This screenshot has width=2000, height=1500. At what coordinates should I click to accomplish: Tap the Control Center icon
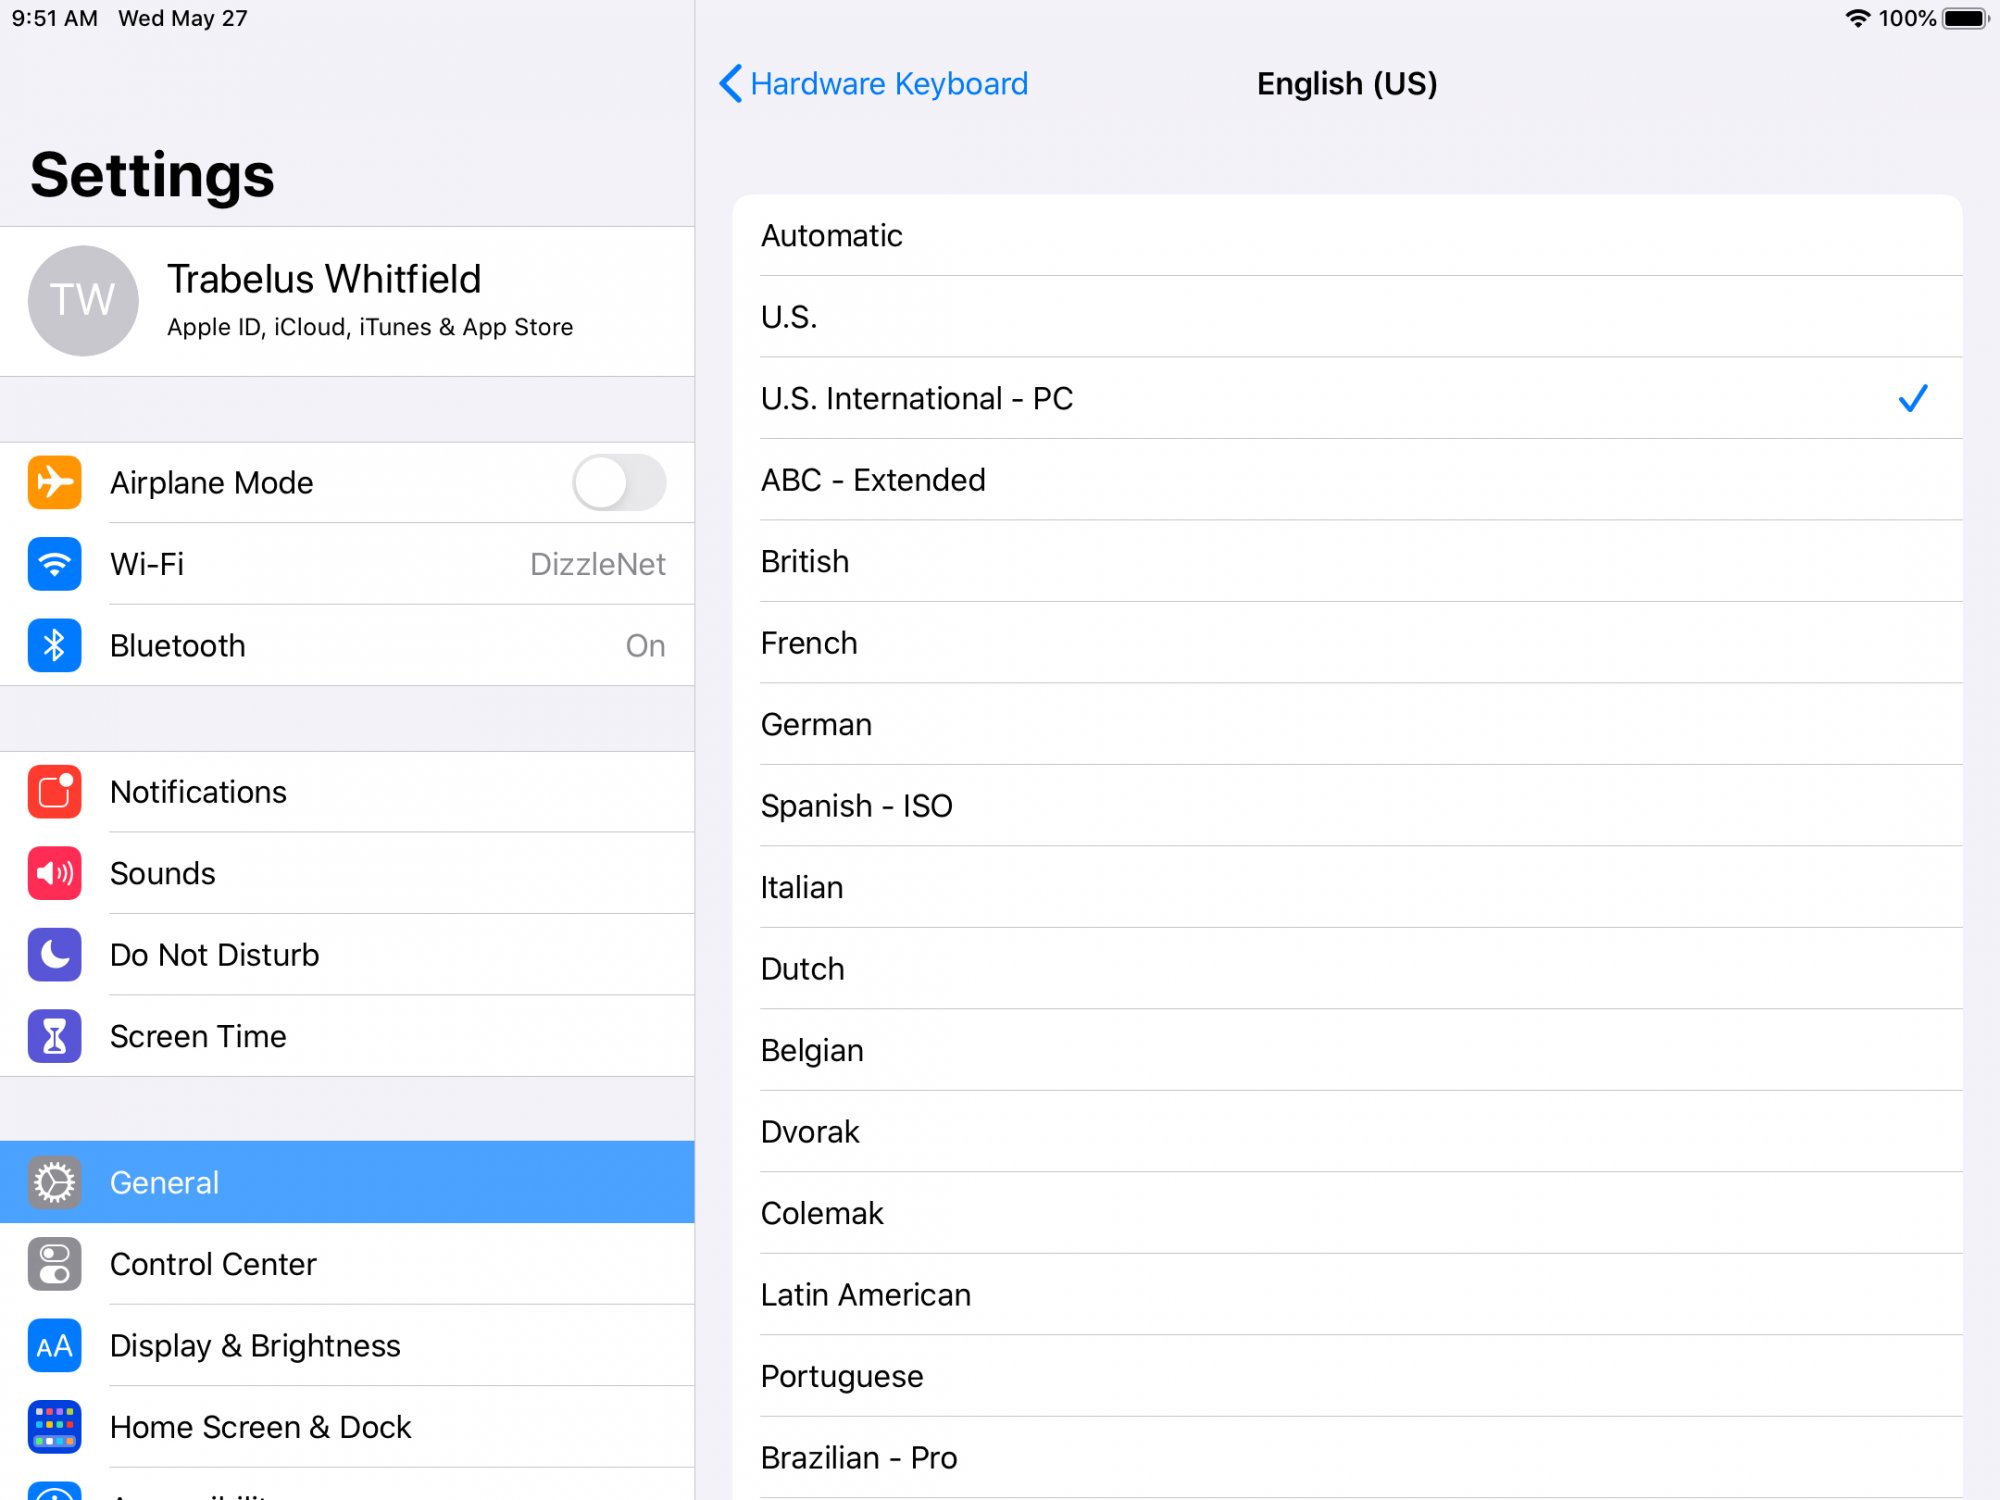54,1264
